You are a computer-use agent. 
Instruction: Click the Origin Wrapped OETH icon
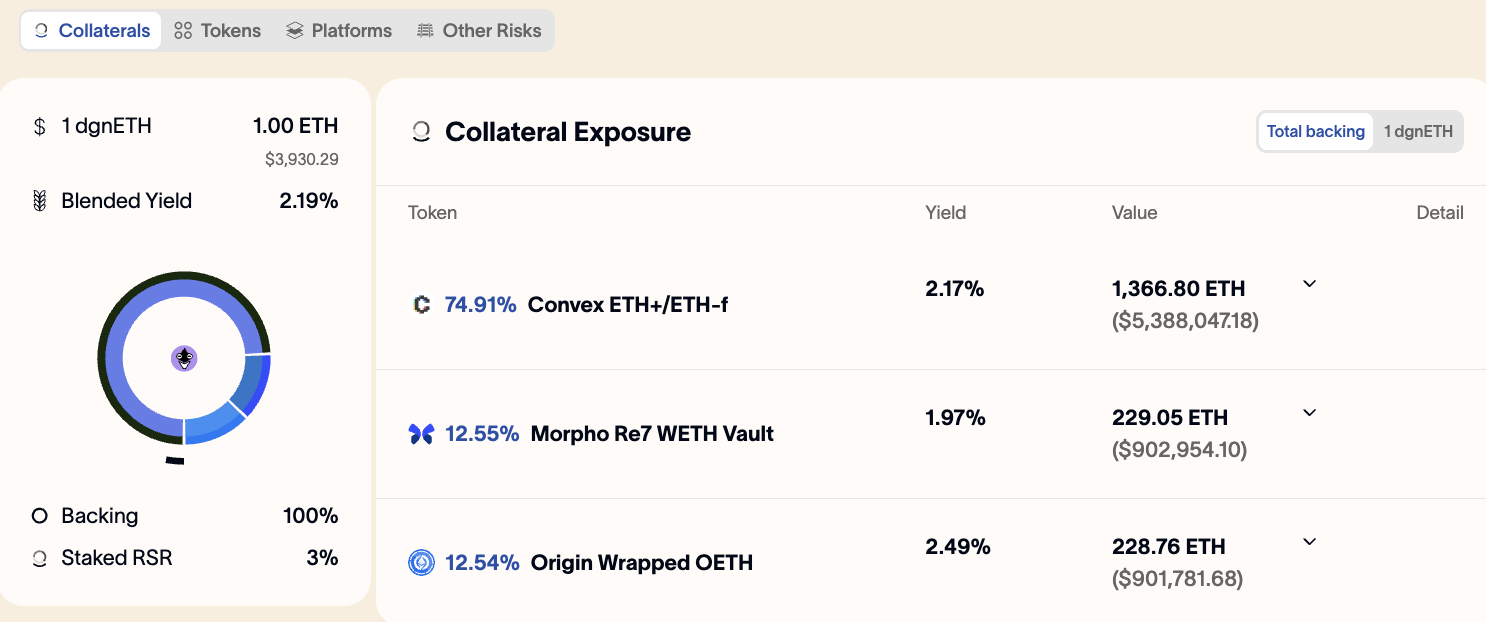pos(421,563)
